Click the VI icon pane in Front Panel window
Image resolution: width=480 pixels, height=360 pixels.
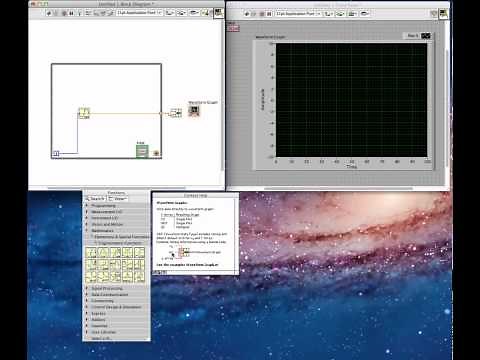443,13
